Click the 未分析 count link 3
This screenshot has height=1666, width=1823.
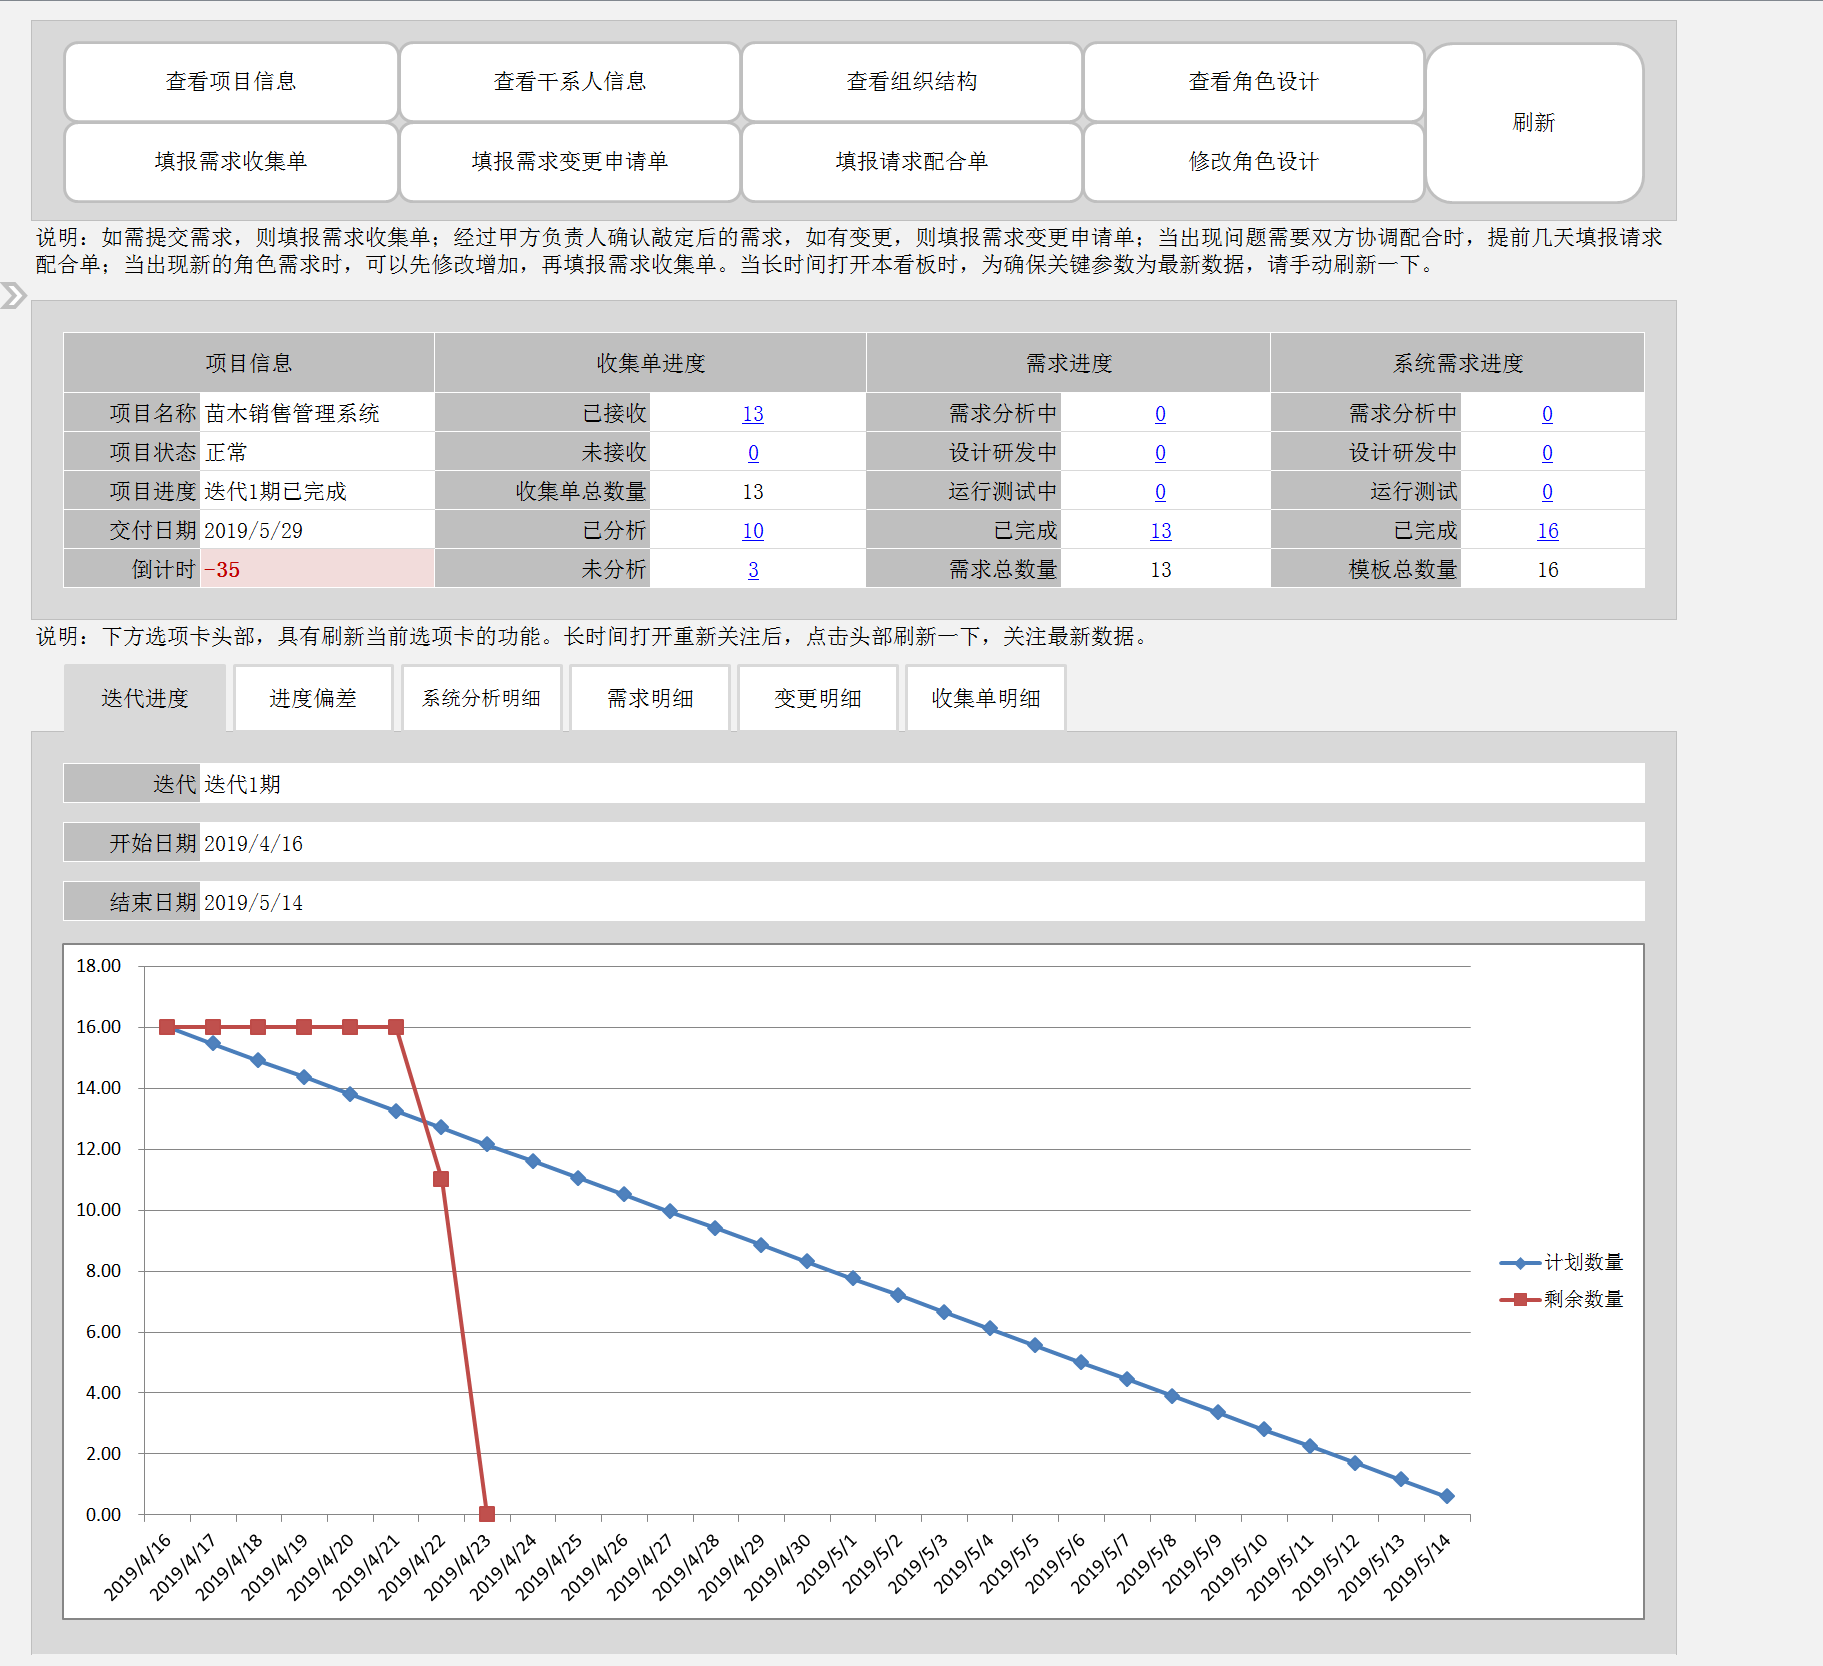(753, 570)
